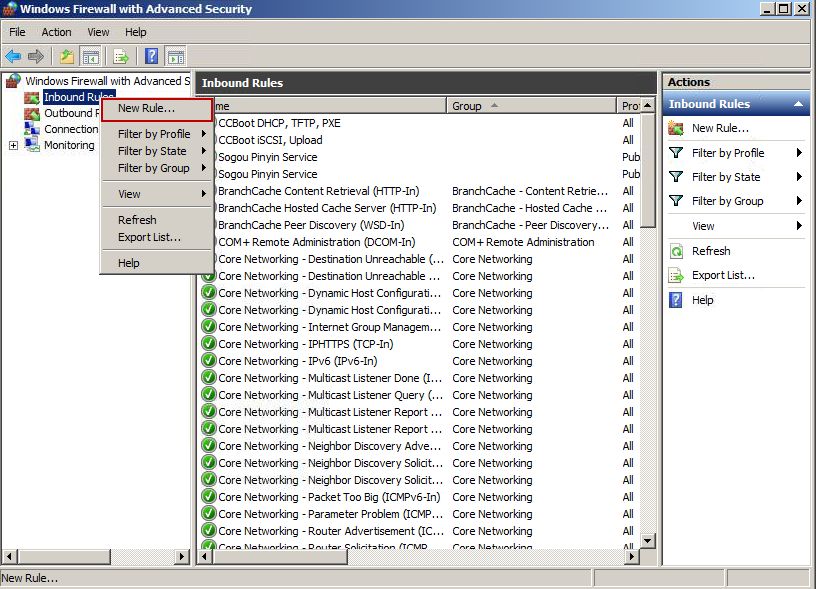Click New Rule icon in Actions pane
Screen dimensions: 816x589
(x=676, y=128)
